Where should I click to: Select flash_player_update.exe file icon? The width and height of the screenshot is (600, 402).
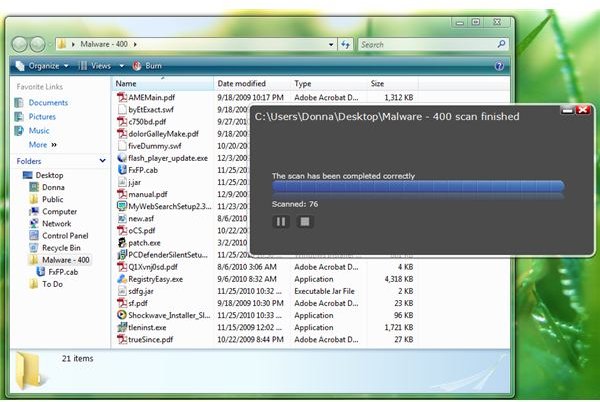[x=122, y=158]
